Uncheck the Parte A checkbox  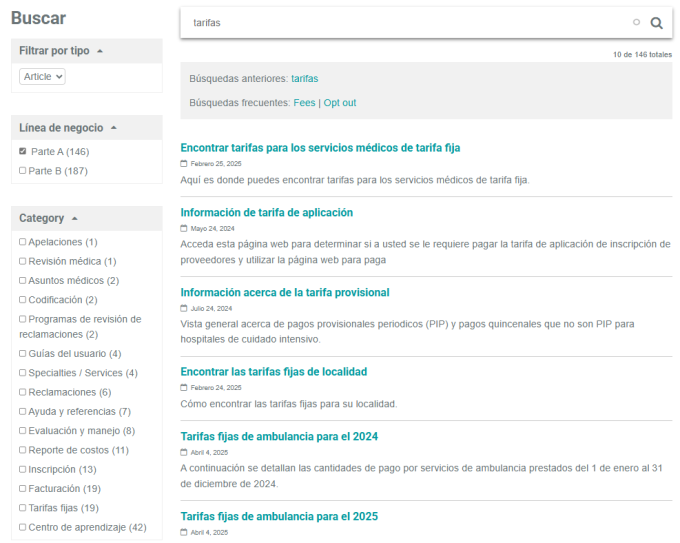click(23, 151)
